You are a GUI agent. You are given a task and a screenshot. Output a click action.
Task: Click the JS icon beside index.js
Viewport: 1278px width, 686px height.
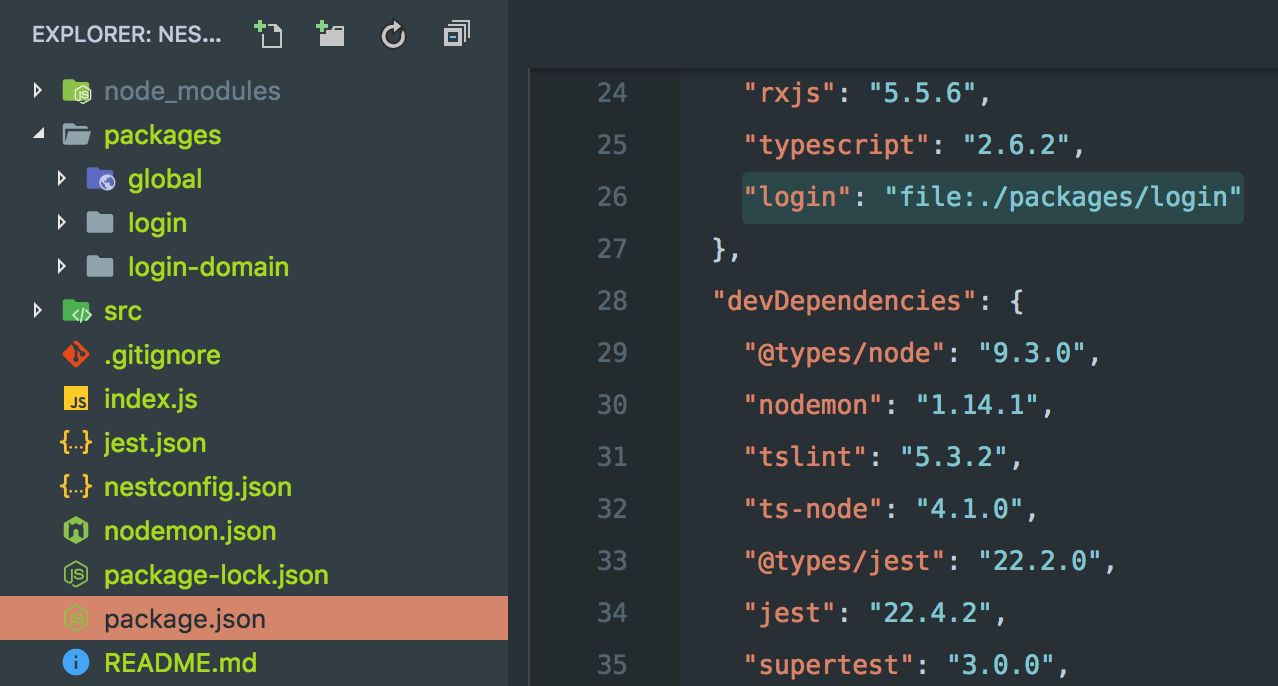(x=76, y=399)
